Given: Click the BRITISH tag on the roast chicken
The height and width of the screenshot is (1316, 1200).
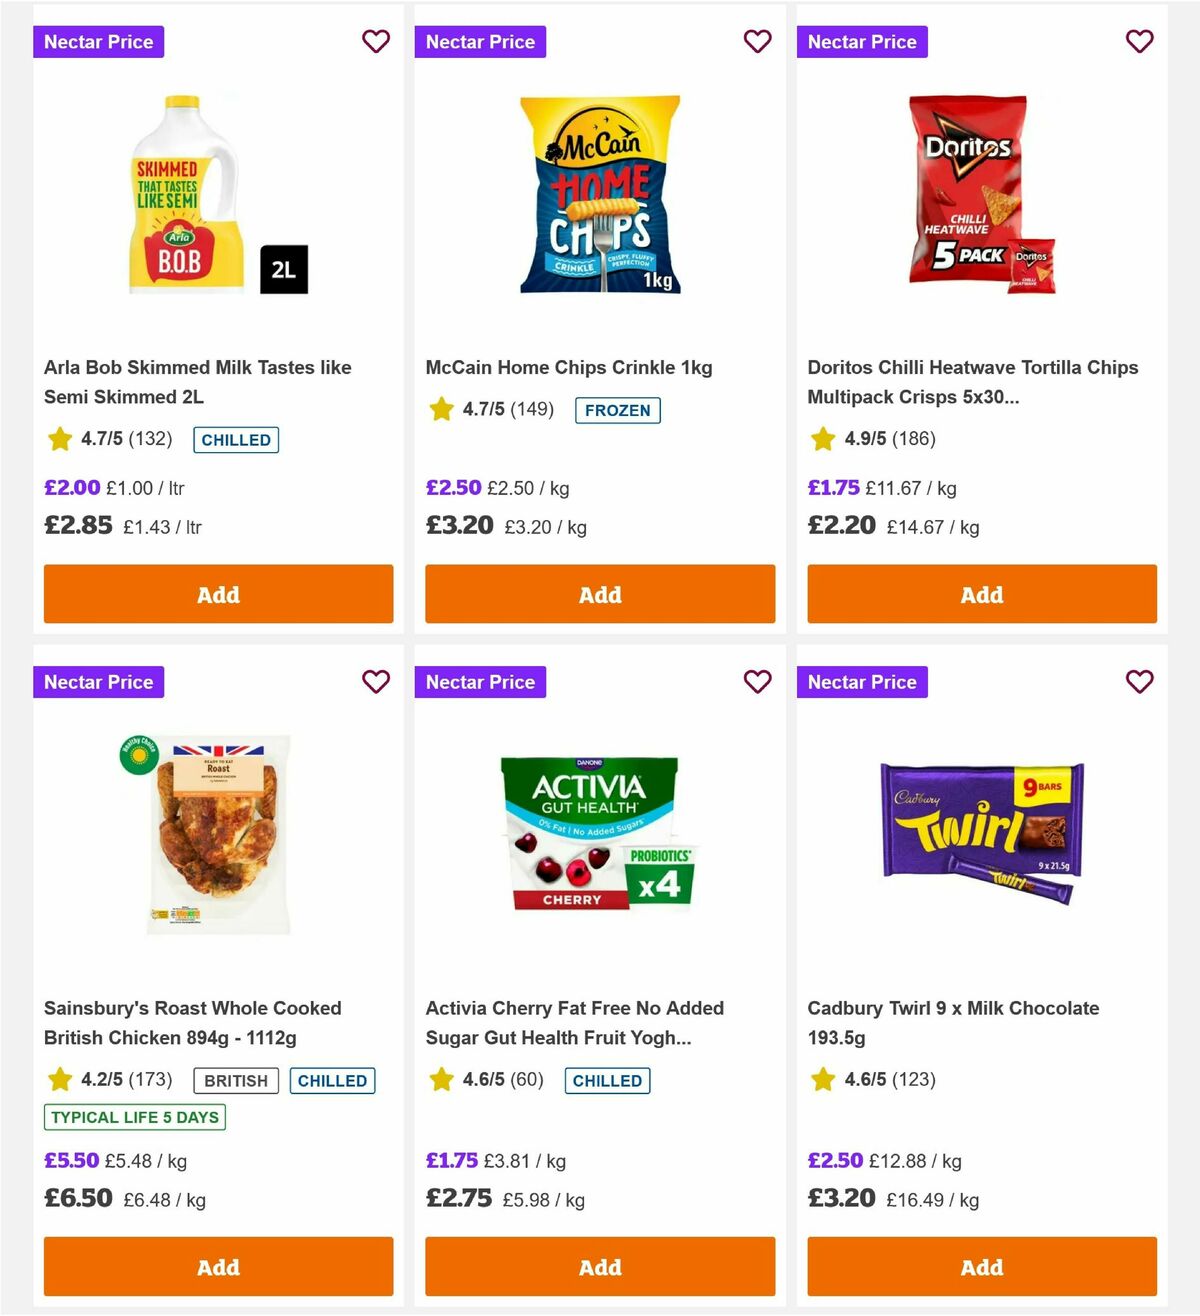Looking at the screenshot, I should click(x=235, y=1080).
